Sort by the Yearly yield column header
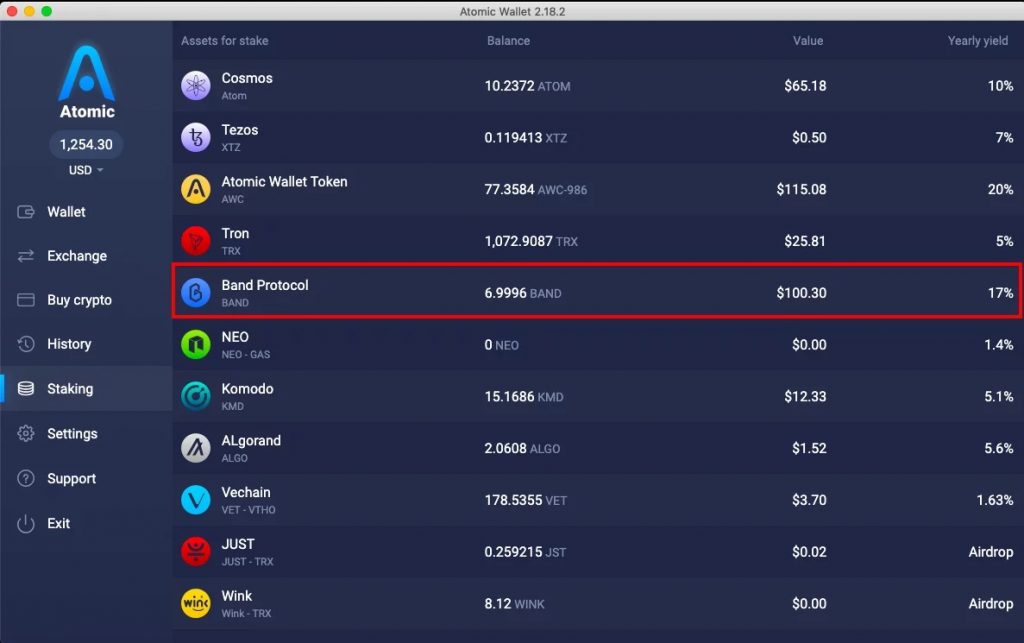Screen dimensions: 1024x643 click(978, 40)
